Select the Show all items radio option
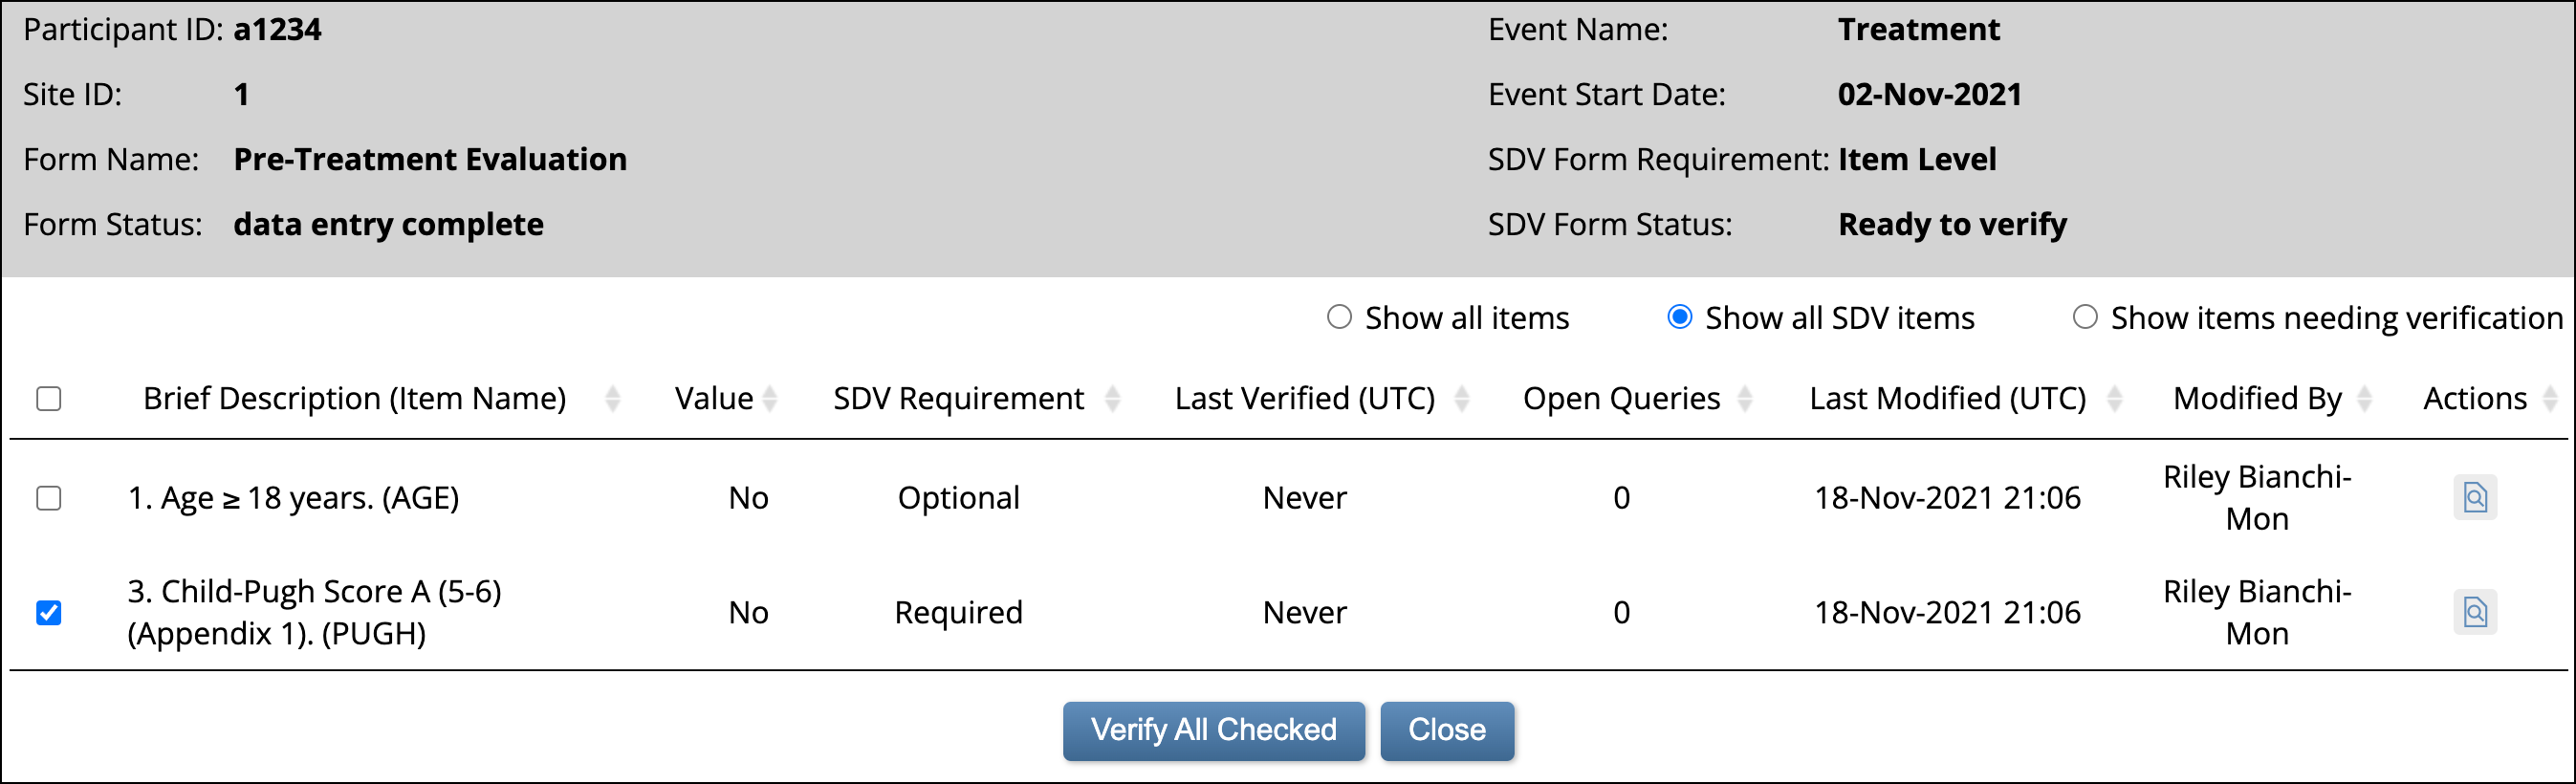Screen dimensions: 2576x784 tap(1338, 317)
